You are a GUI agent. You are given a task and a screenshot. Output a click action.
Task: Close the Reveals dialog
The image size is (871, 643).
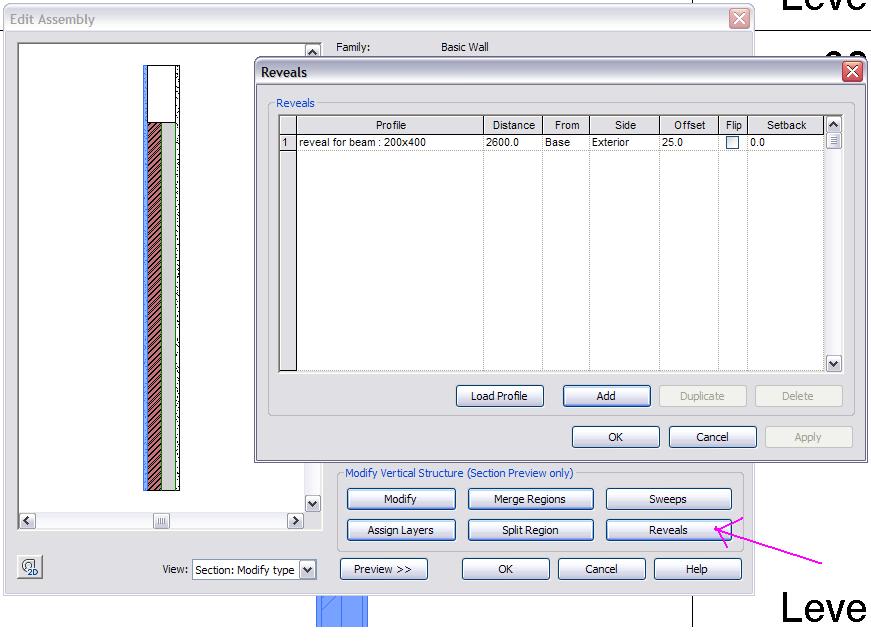(x=852, y=72)
